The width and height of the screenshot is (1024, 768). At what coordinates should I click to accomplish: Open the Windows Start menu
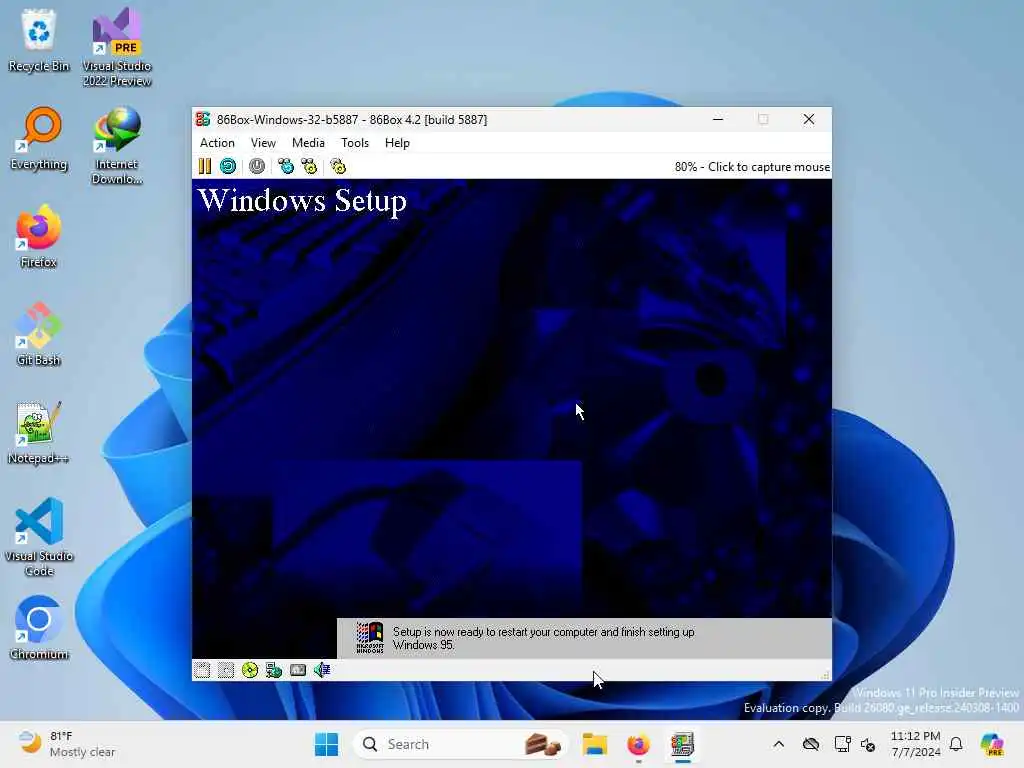(327, 744)
